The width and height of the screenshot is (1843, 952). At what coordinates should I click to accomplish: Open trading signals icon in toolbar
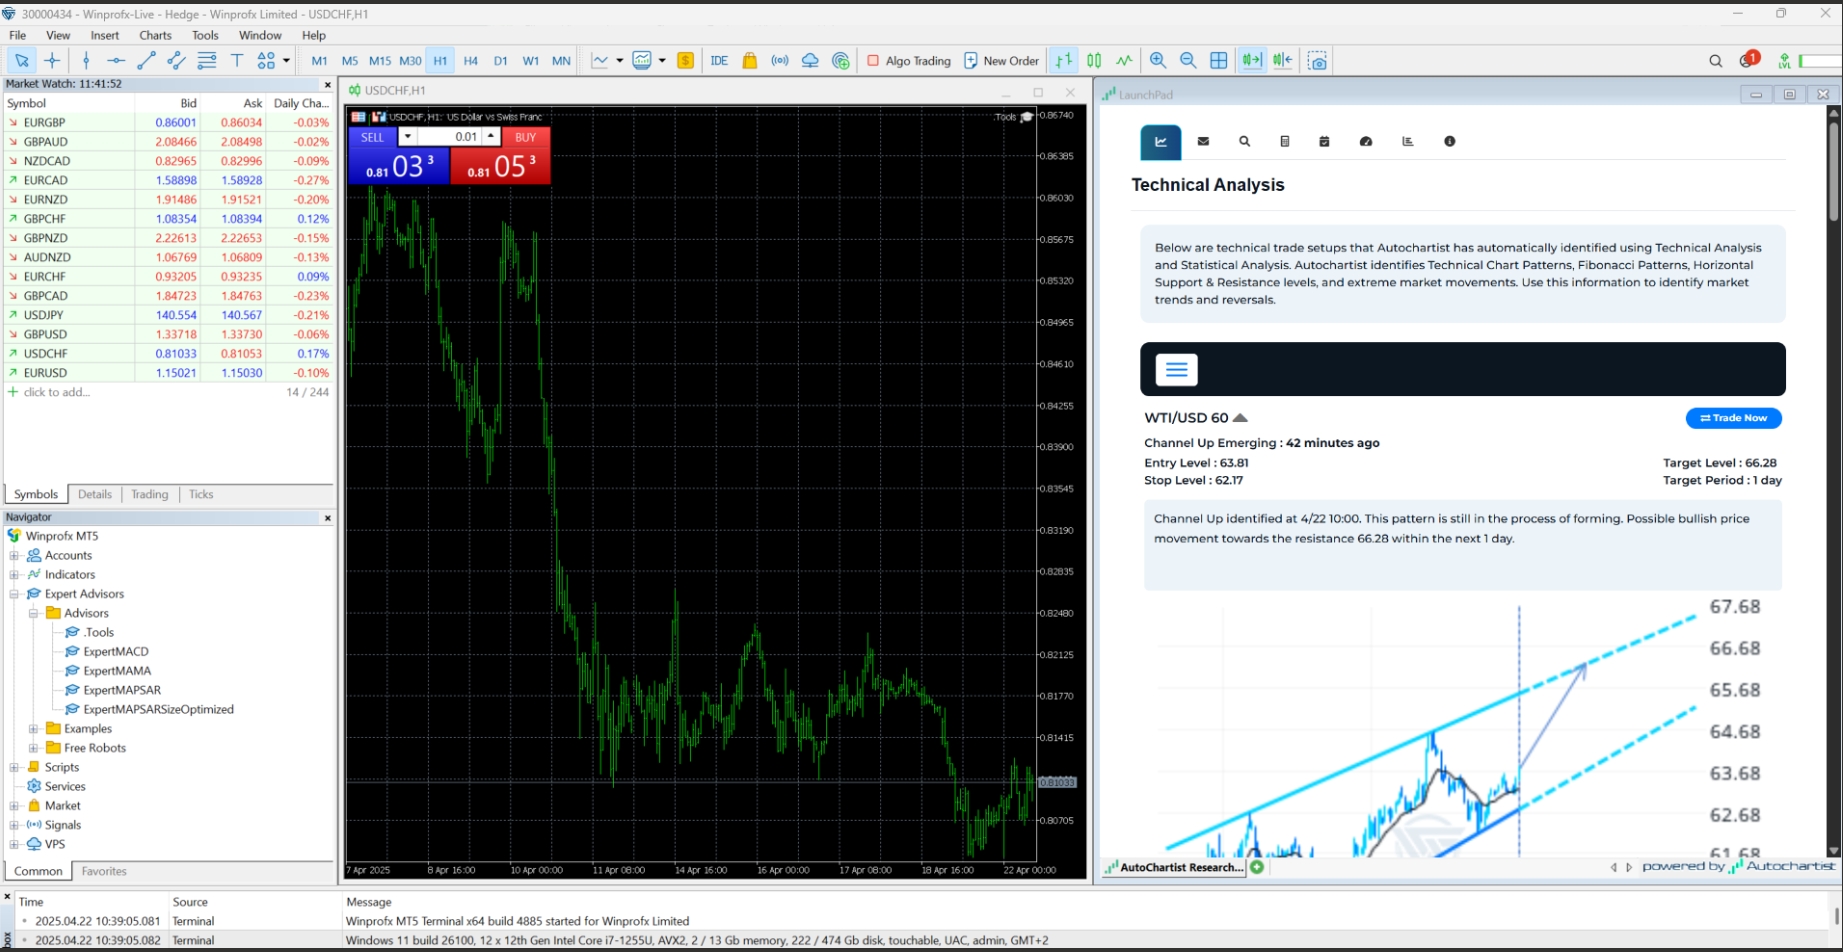[780, 61]
